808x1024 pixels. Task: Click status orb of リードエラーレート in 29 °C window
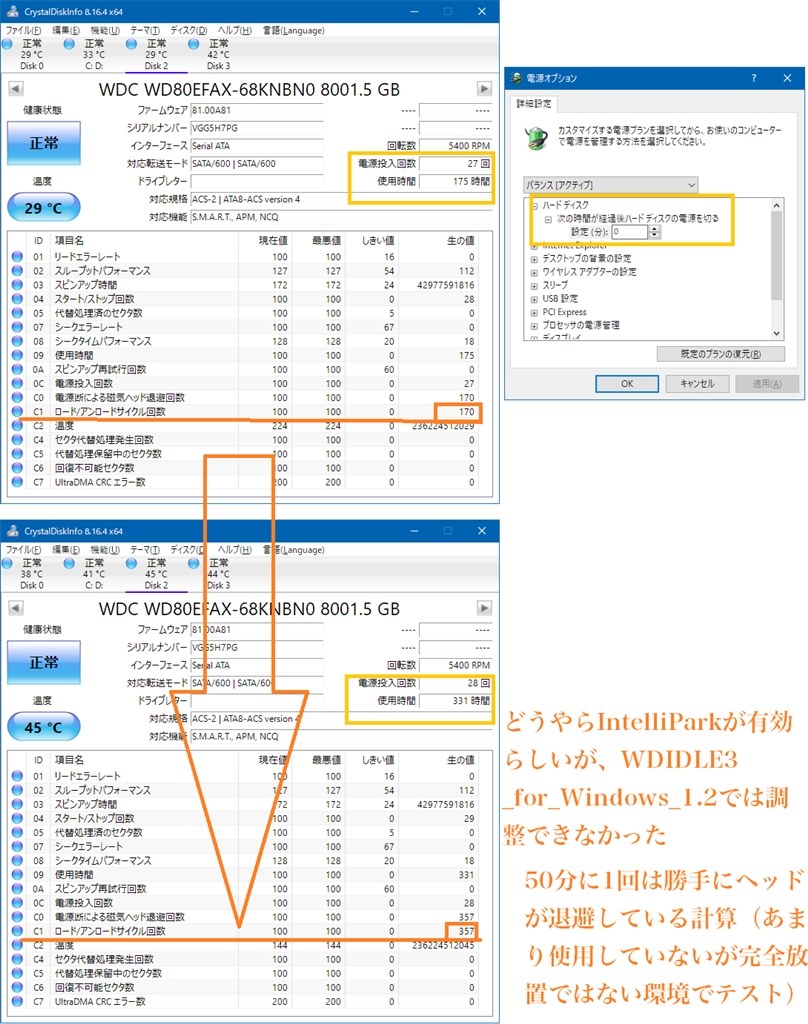pos(17,257)
